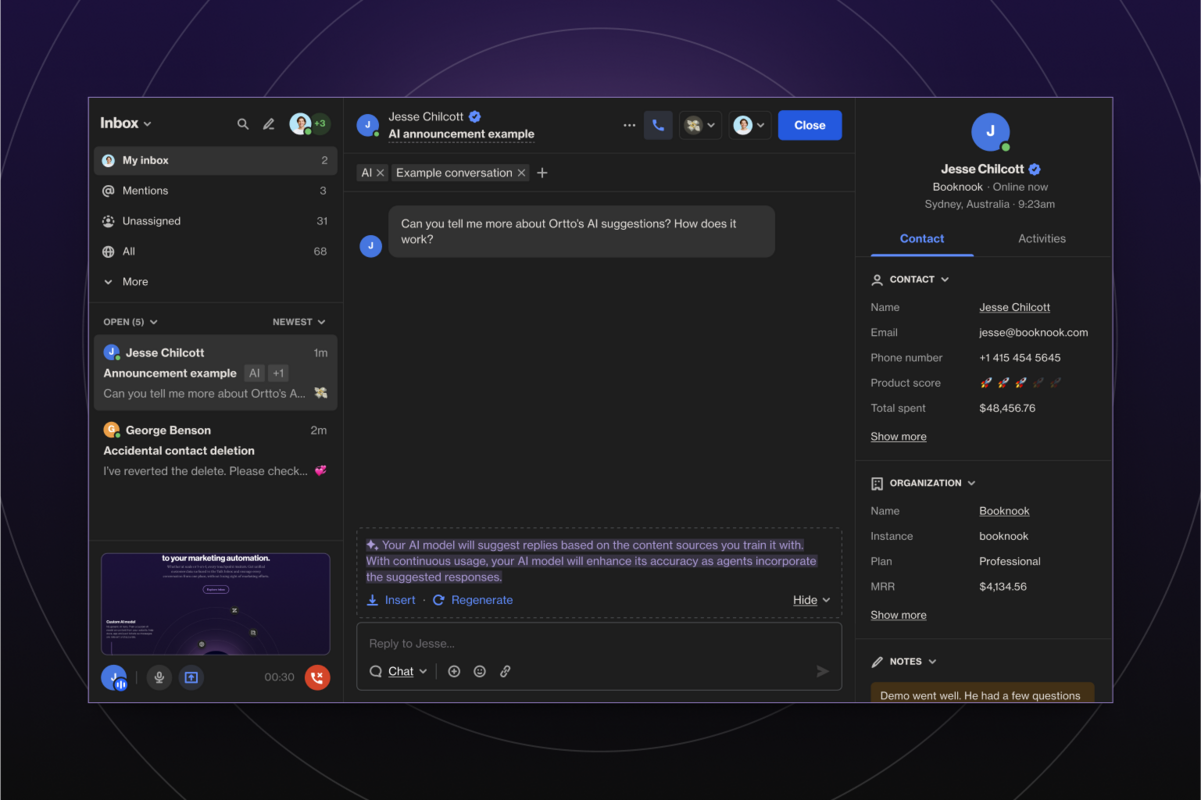Start a call with the phone icon
Viewport: 1201px width, 800px height.
pyautogui.click(x=658, y=125)
